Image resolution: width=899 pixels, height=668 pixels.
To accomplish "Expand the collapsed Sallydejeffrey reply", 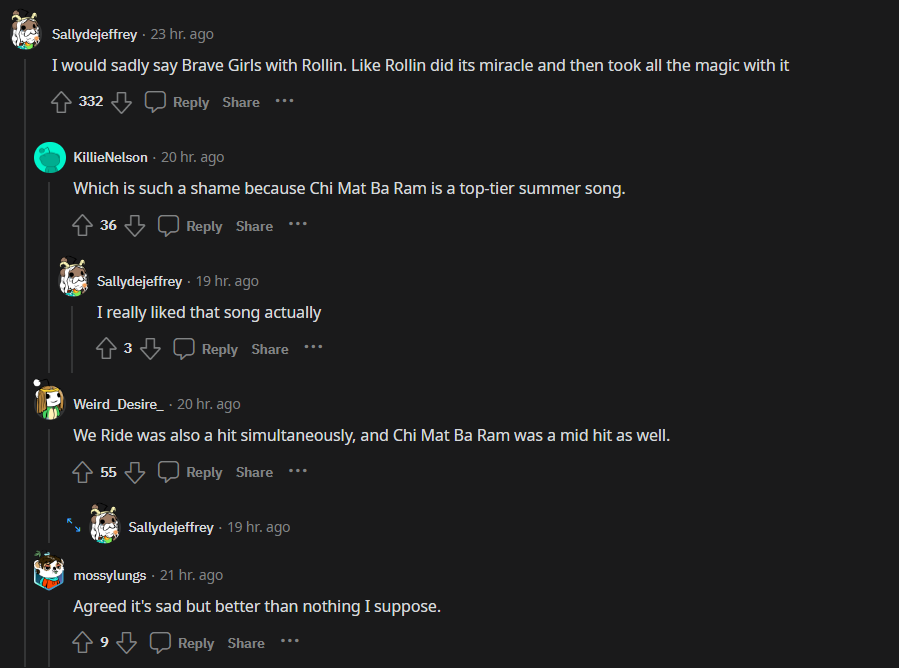I will coord(74,524).
